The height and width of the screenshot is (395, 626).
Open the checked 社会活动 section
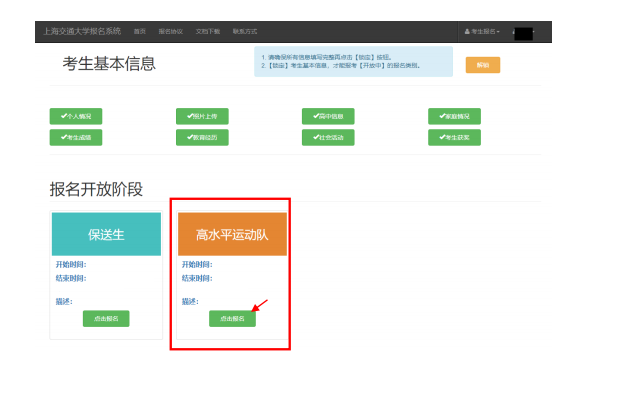click(x=328, y=137)
